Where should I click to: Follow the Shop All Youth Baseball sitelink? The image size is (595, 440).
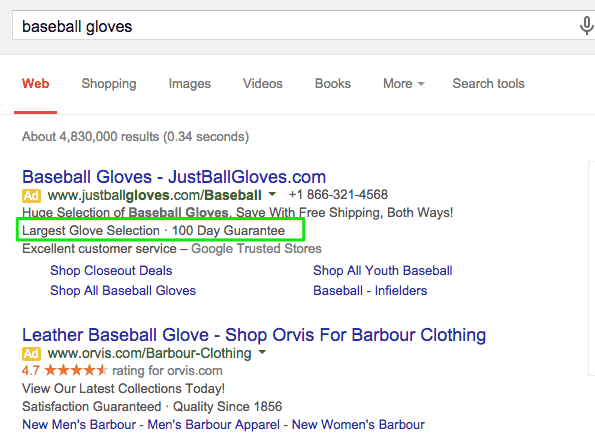point(382,270)
